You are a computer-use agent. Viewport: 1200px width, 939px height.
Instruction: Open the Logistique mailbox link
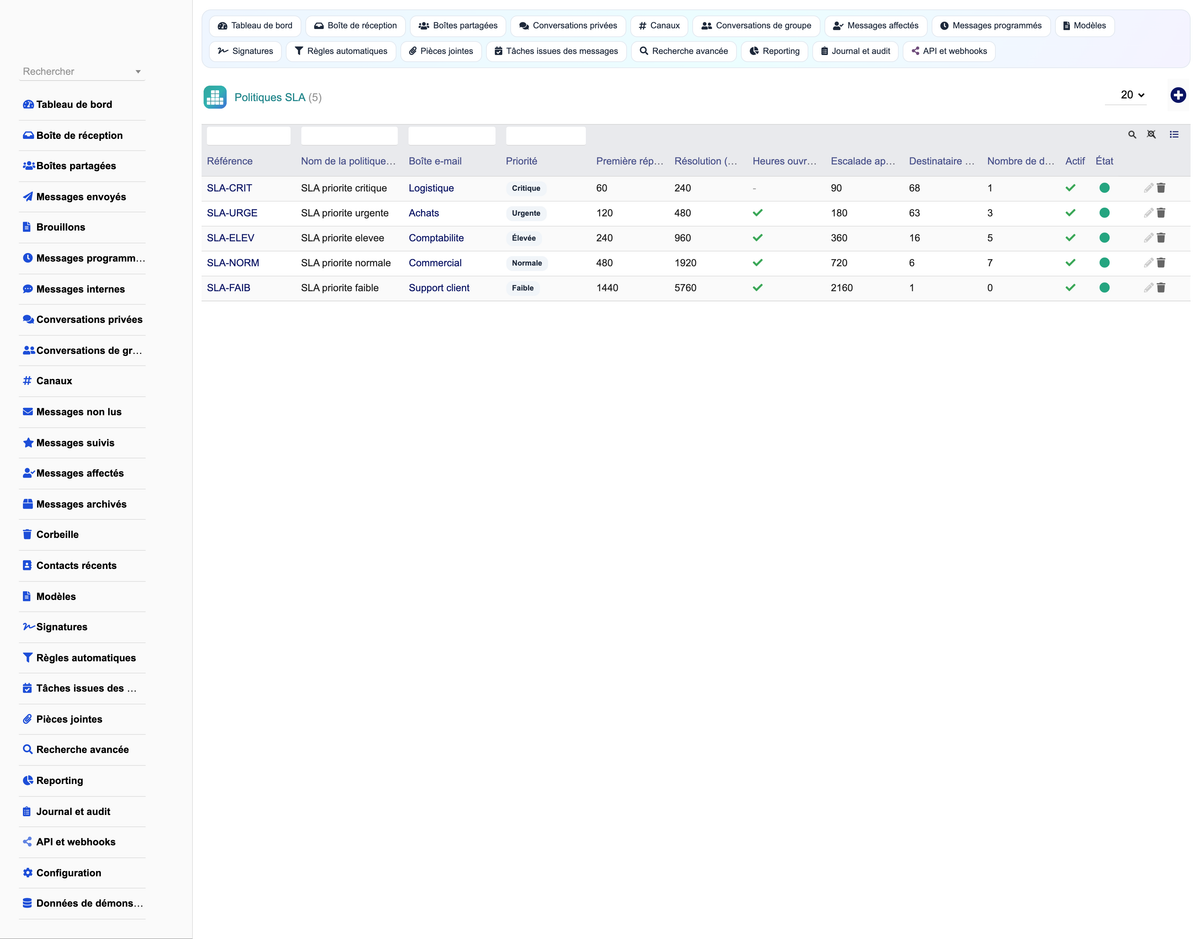tap(431, 188)
